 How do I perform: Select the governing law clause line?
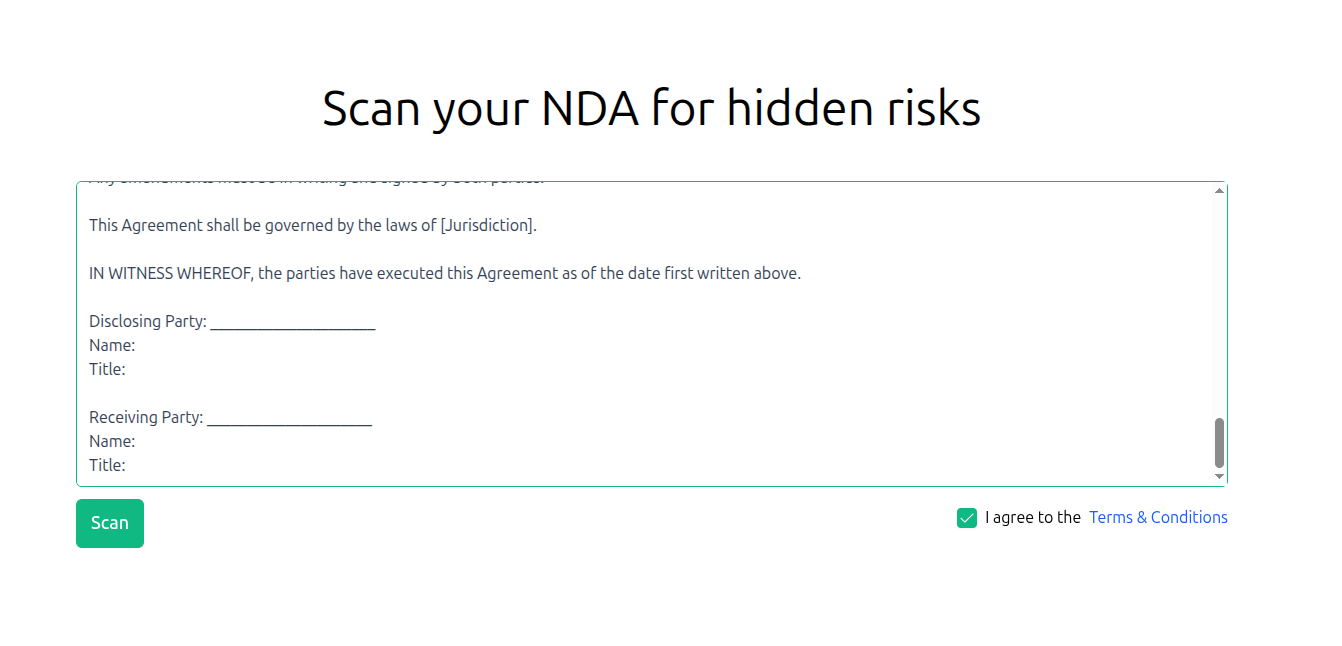pyautogui.click(x=312, y=224)
